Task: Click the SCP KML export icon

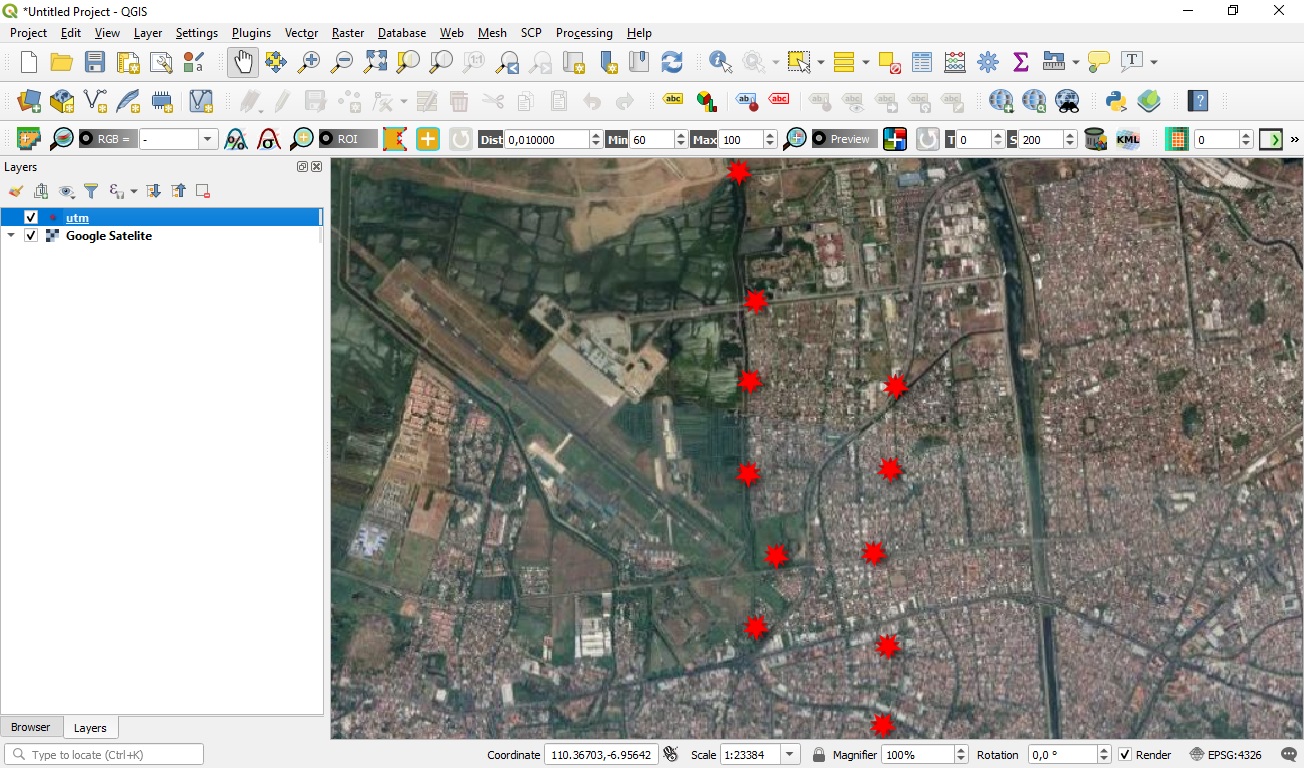Action: click(1128, 140)
